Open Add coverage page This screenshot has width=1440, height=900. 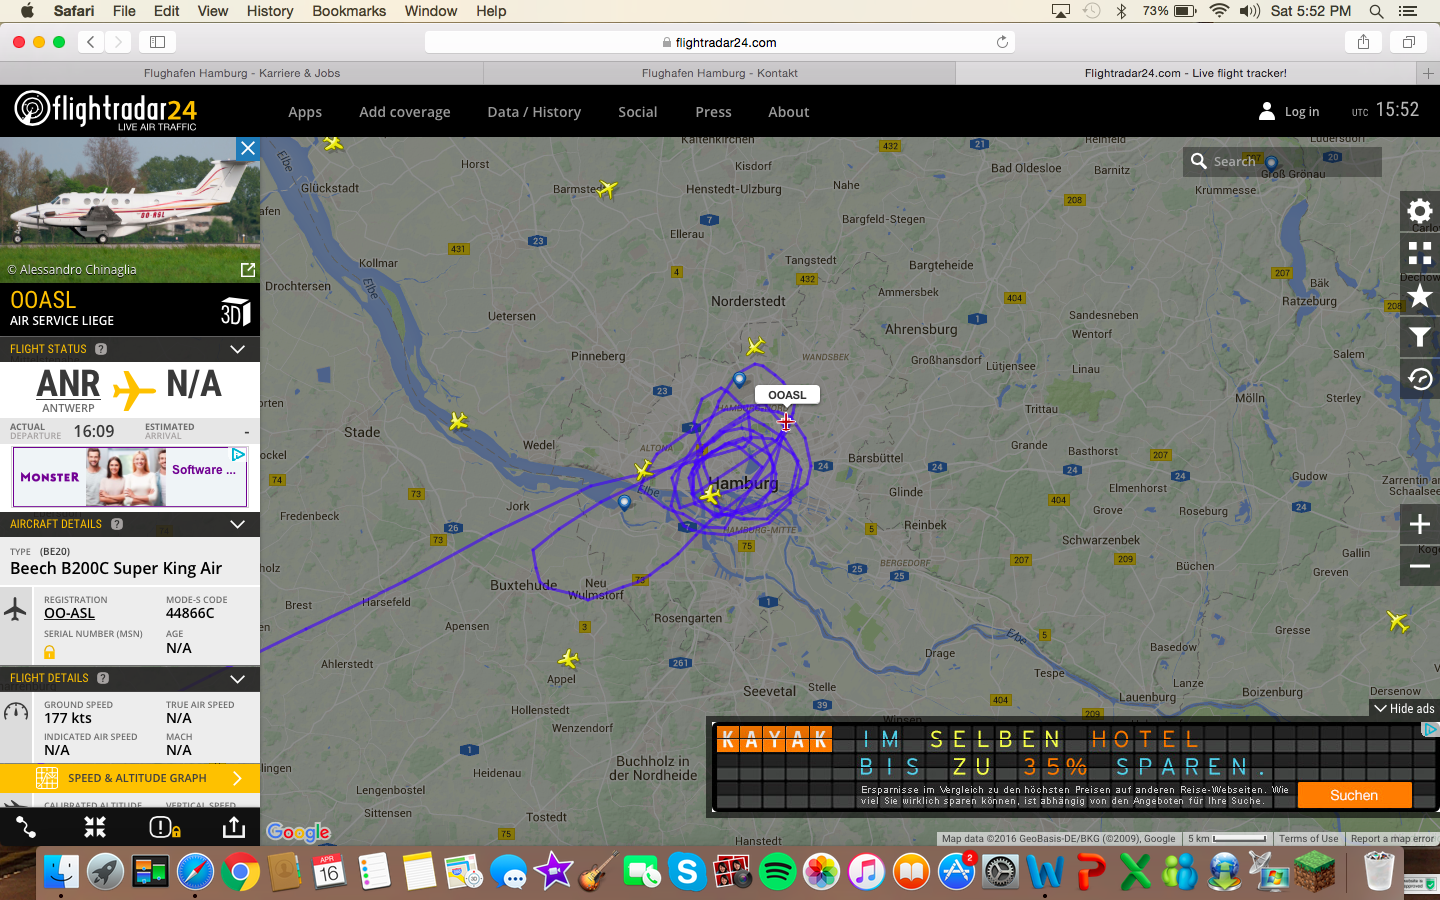[x=405, y=112]
